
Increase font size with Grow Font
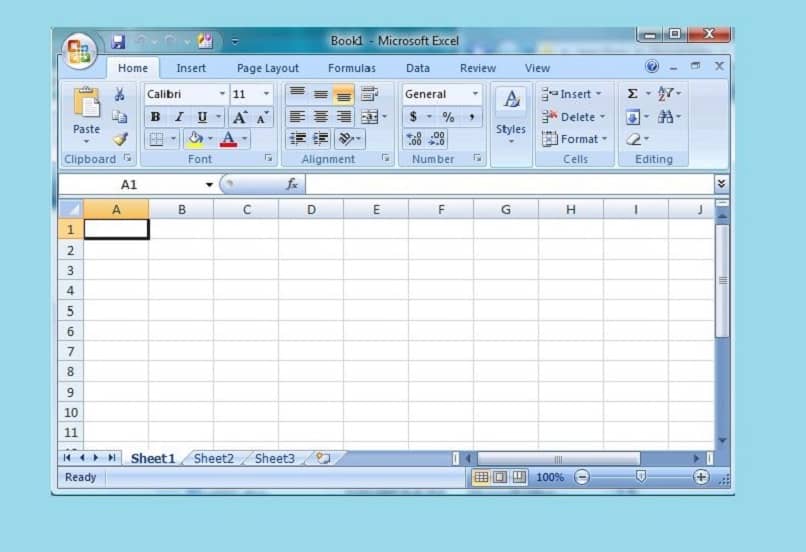[240, 117]
